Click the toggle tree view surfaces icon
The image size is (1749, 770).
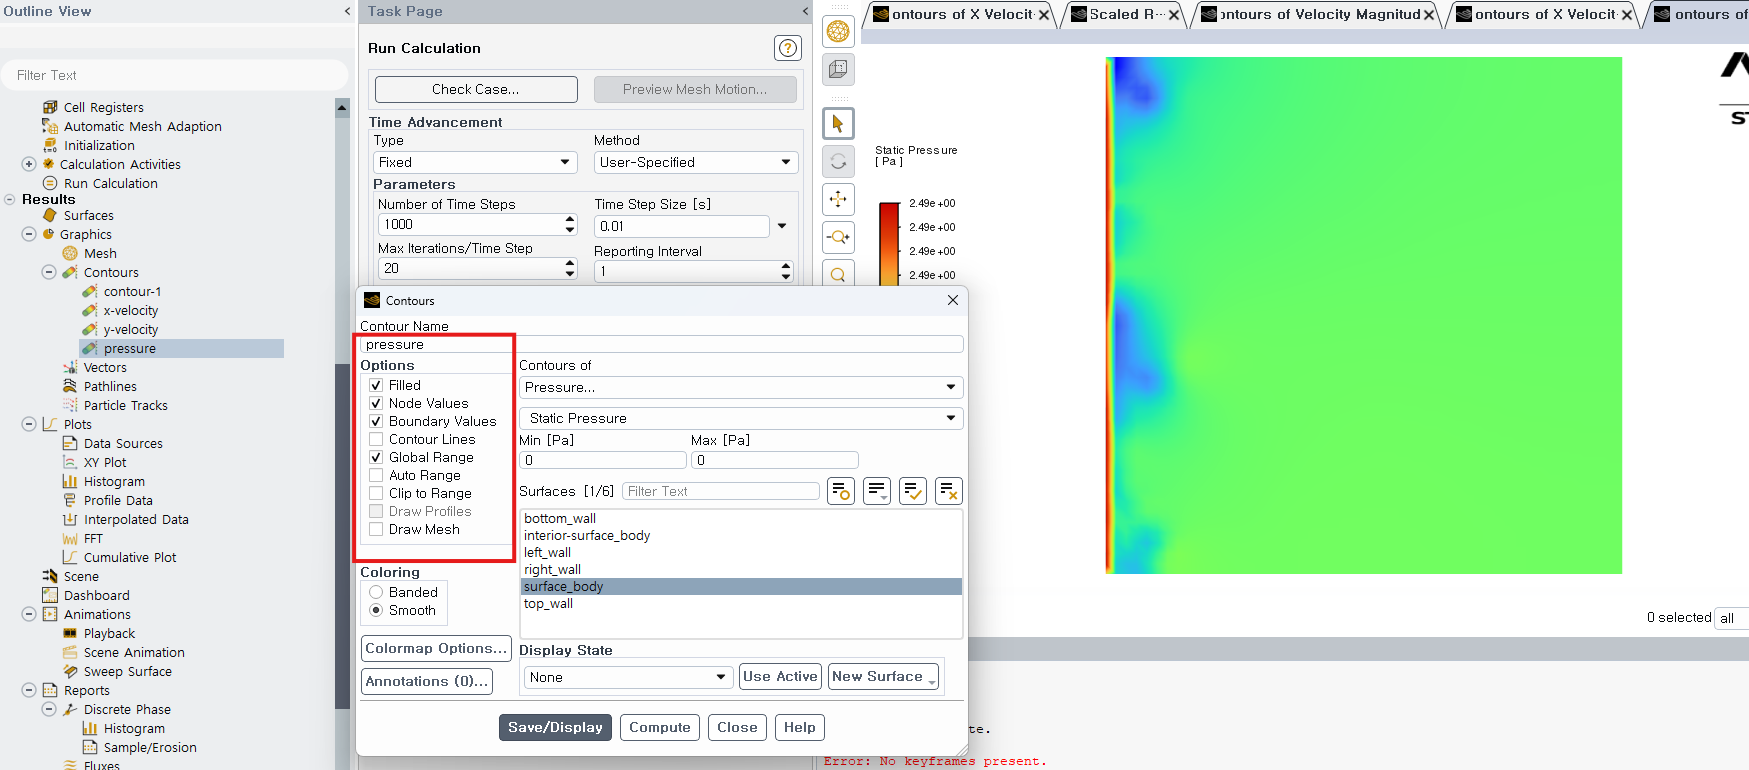click(x=840, y=491)
